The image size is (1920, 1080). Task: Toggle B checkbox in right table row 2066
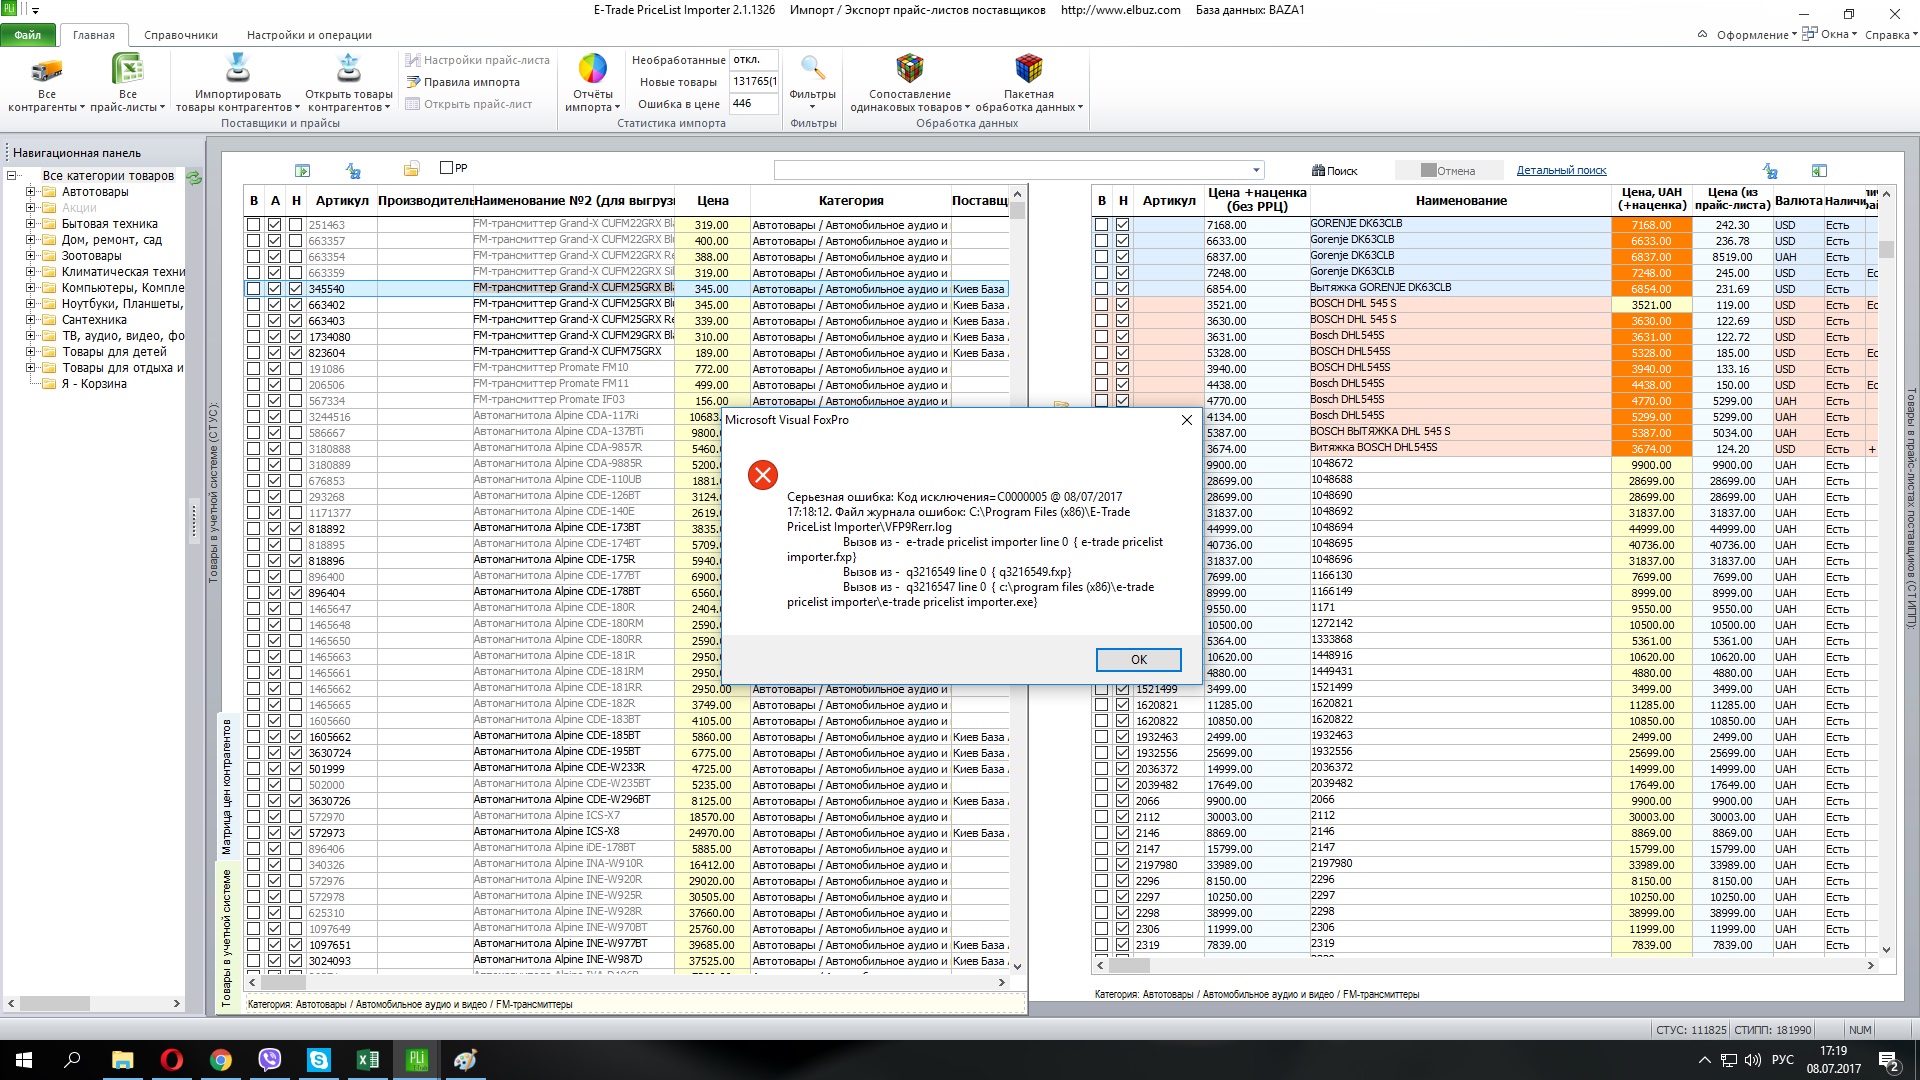(x=1101, y=801)
